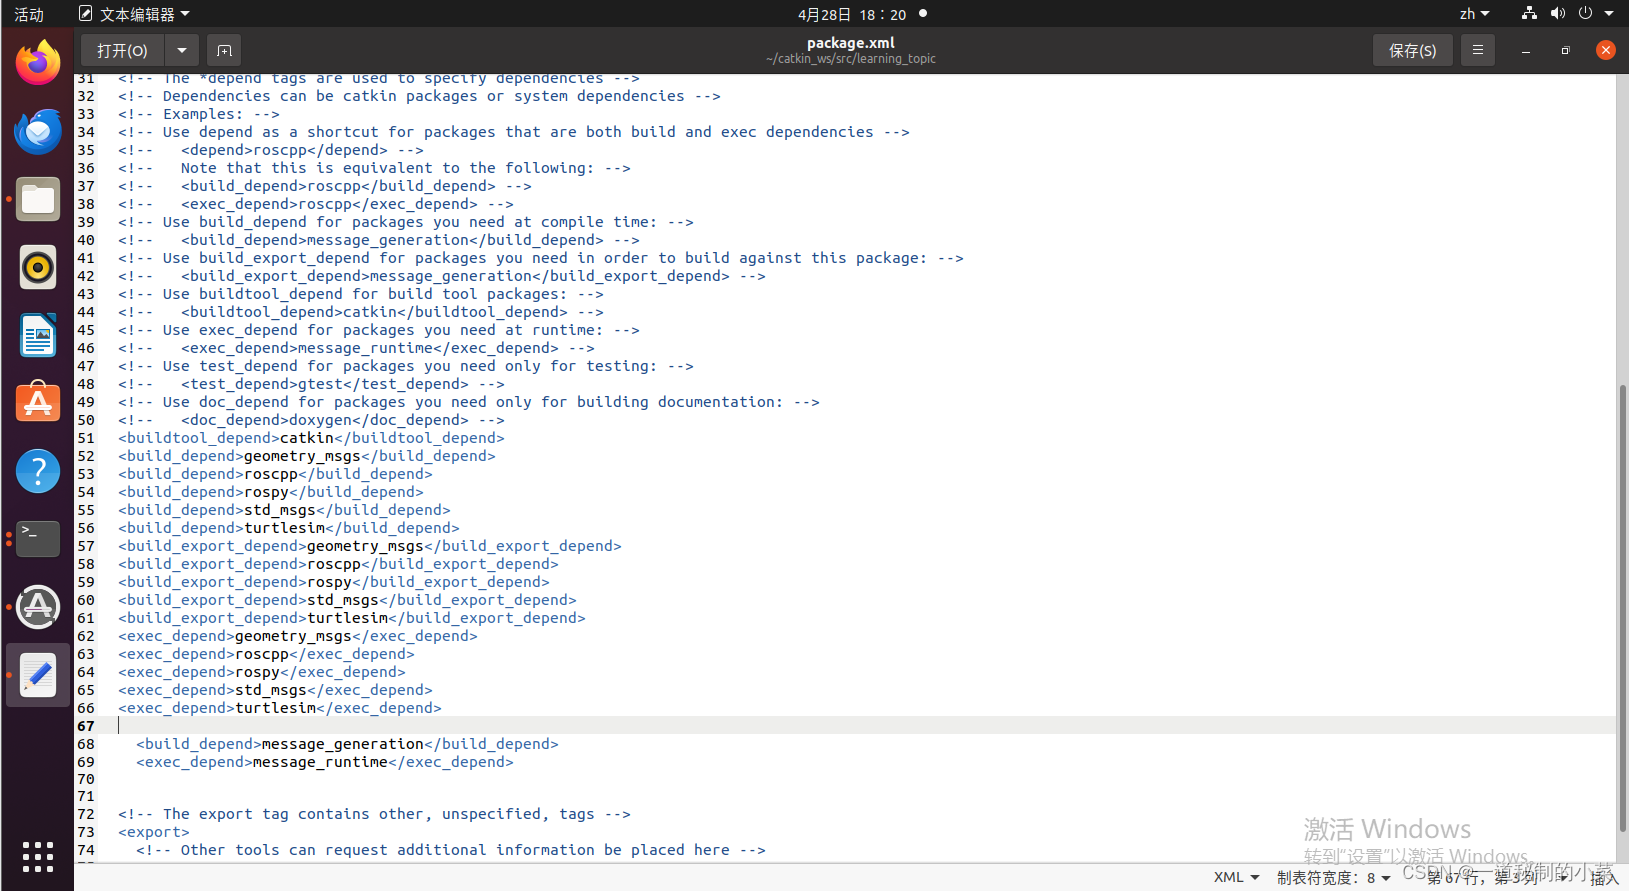Click 'roscpp' in exec_depend line 63
The width and height of the screenshot is (1629, 891).
(262, 654)
